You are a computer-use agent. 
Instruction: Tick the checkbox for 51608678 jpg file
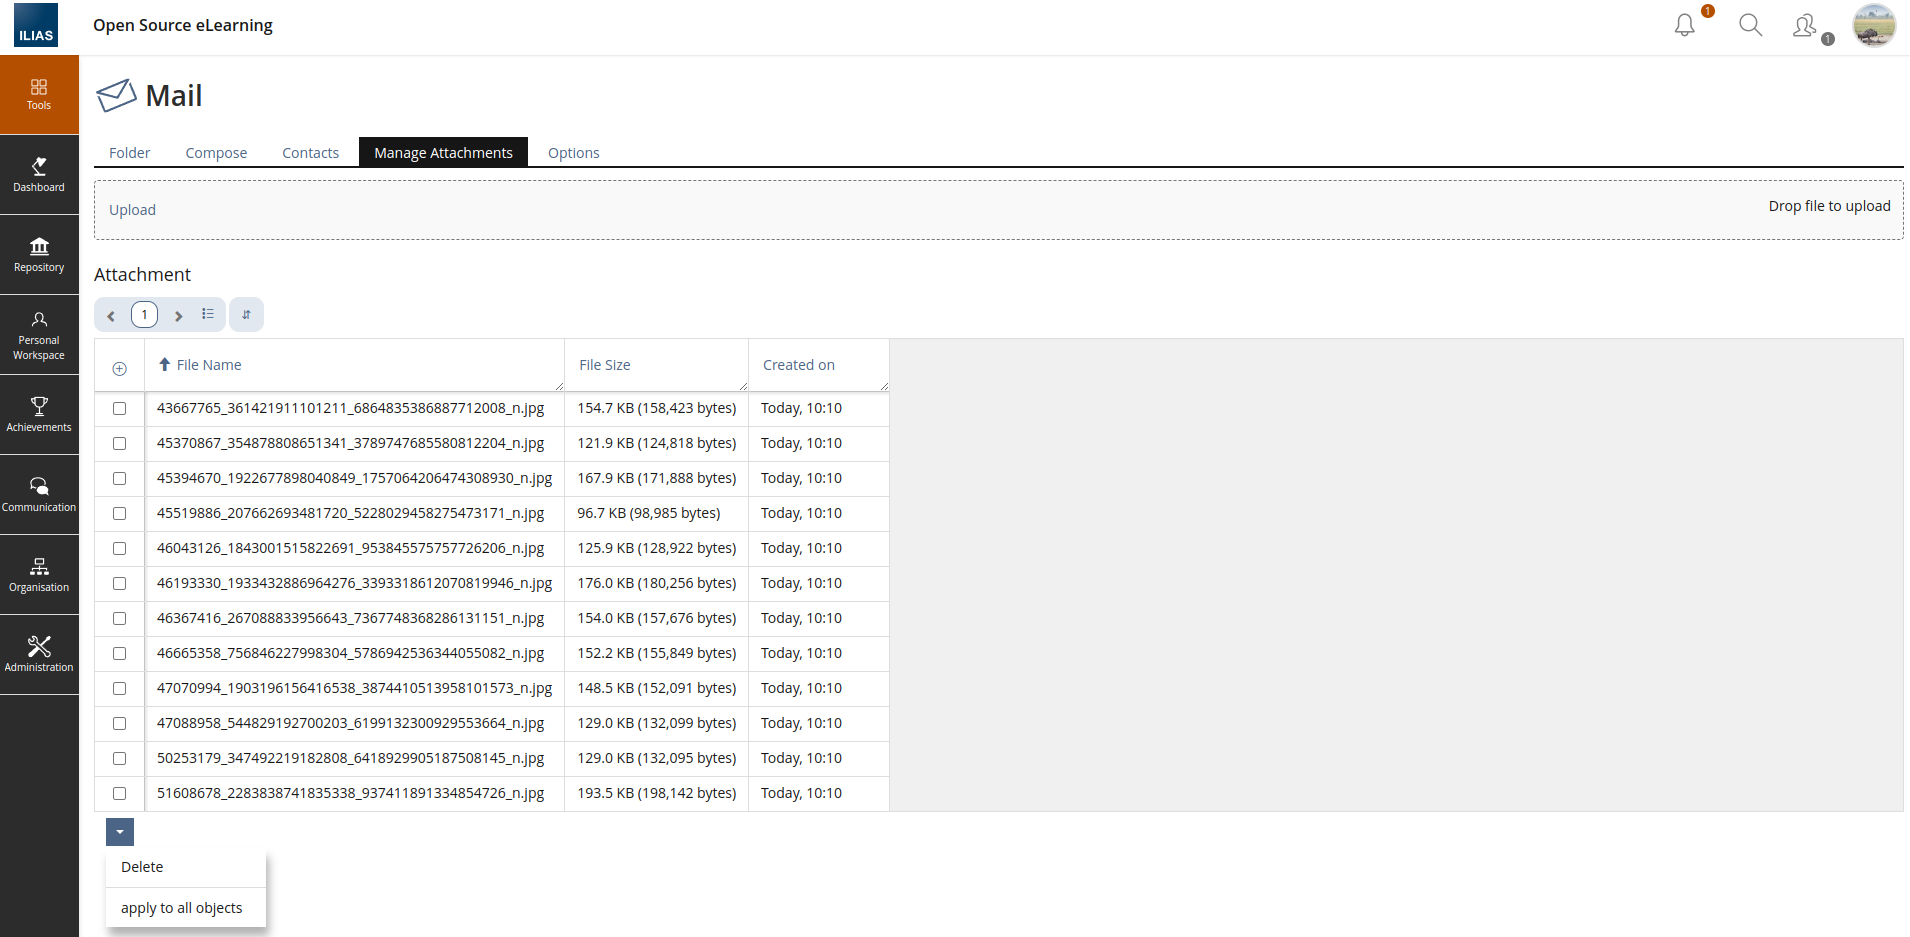coord(120,794)
